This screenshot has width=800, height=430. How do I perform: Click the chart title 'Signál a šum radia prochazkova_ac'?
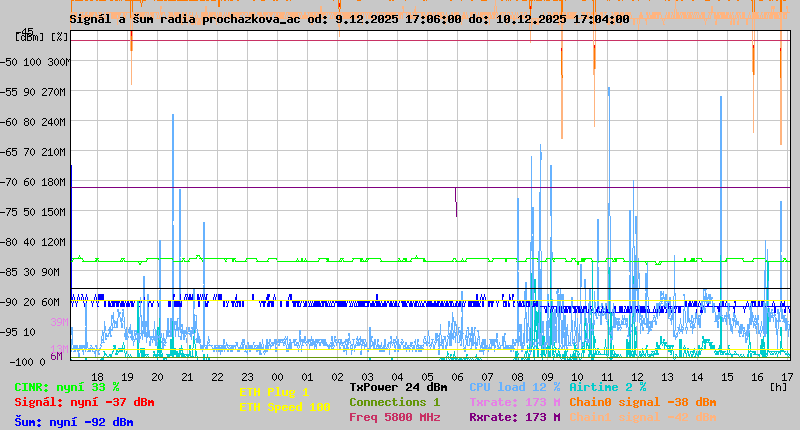[x=185, y=19]
